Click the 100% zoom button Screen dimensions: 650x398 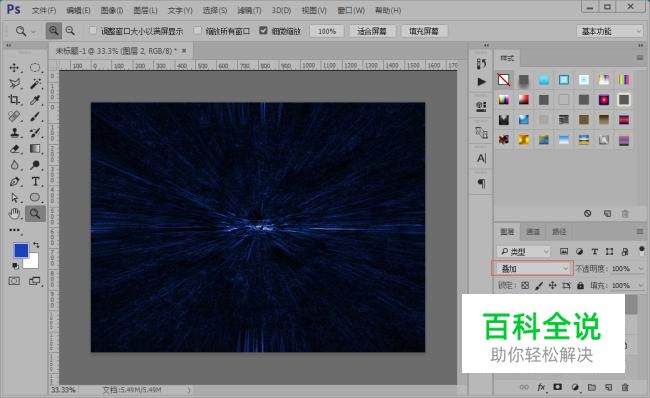click(x=327, y=31)
